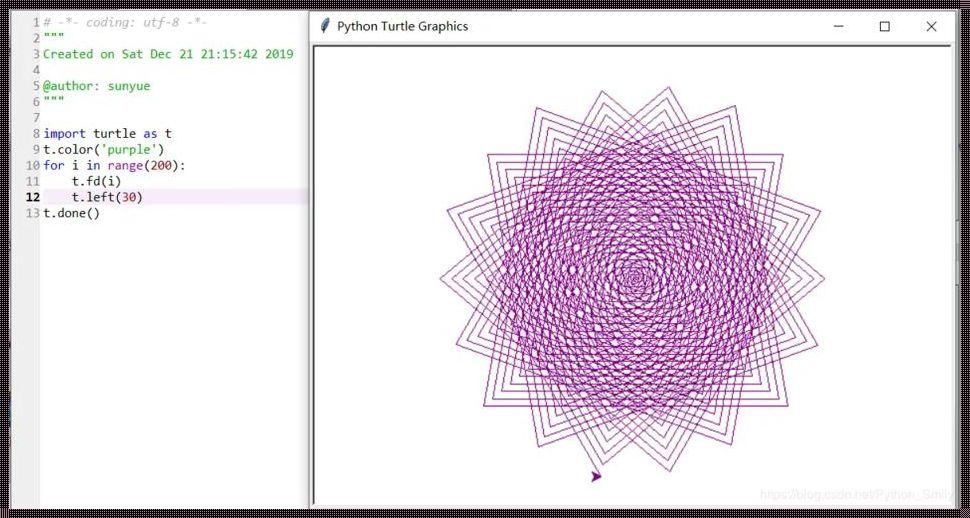Close the Python Turtle Graphics window
The image size is (970, 518).
[931, 27]
